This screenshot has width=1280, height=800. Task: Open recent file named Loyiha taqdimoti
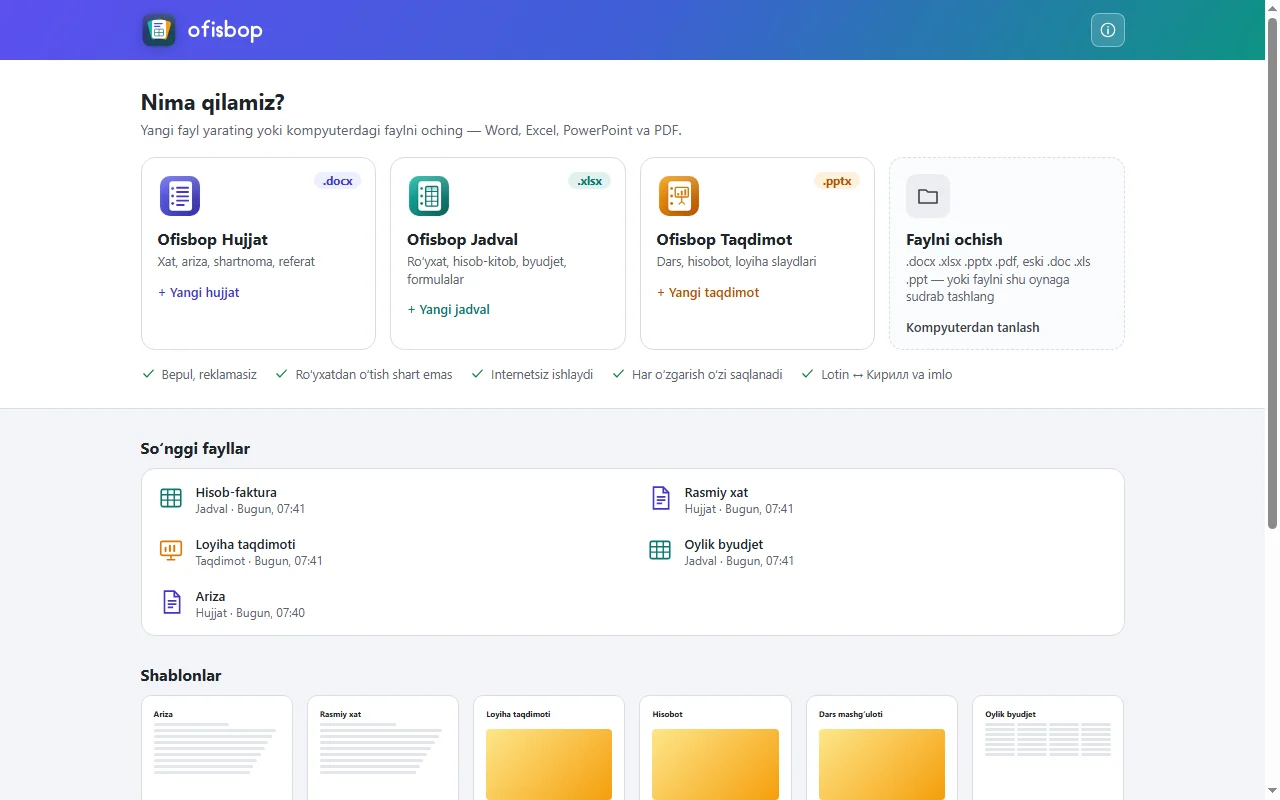[388, 552]
